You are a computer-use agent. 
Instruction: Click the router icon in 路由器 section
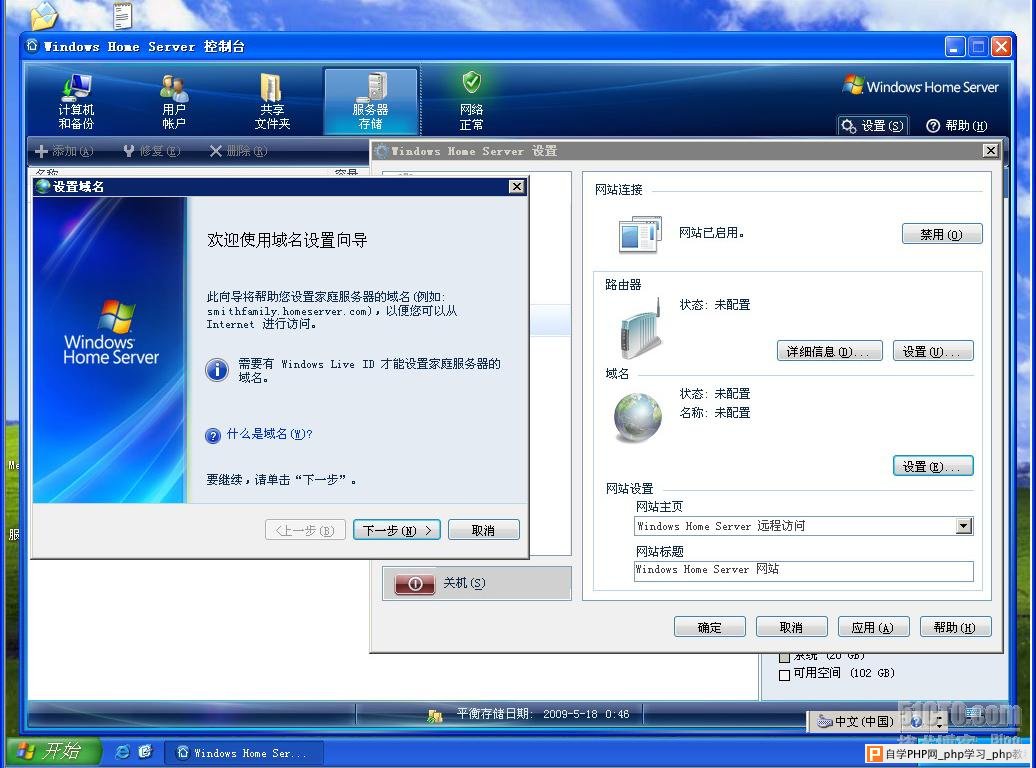(x=640, y=328)
